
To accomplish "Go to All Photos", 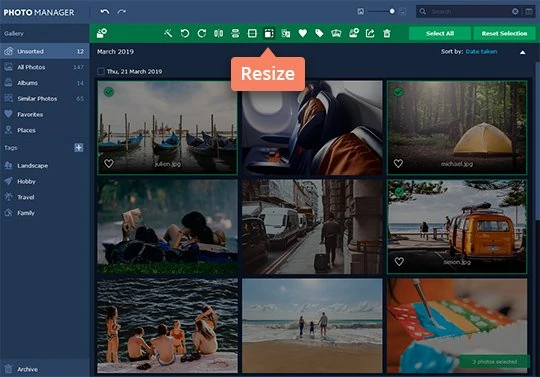I will (x=44, y=67).
